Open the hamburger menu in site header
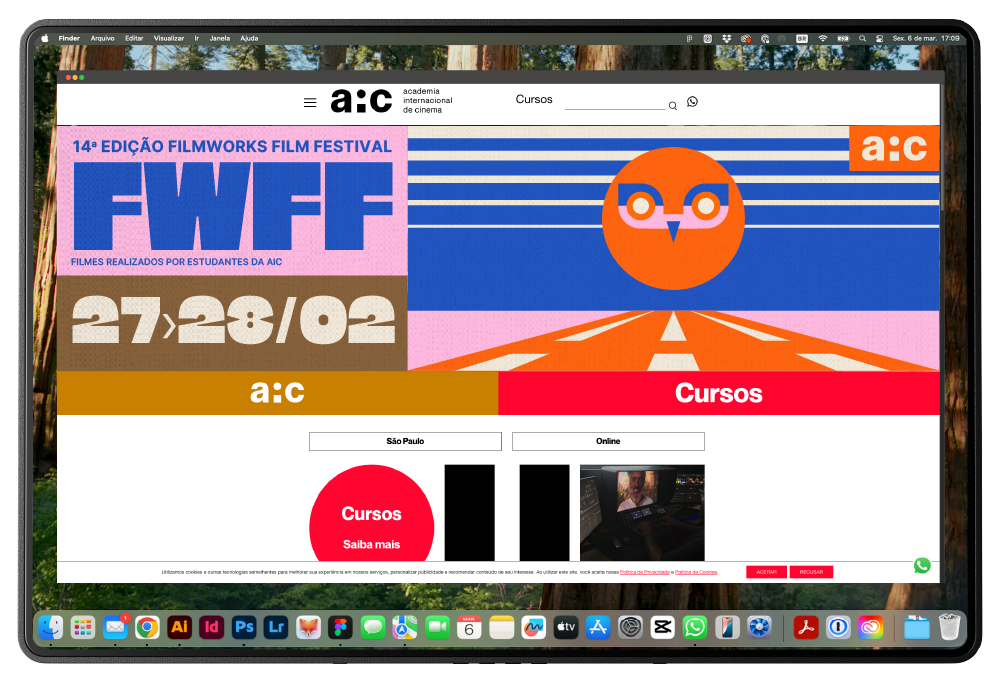Viewport: 1000px width, 682px height. (310, 102)
